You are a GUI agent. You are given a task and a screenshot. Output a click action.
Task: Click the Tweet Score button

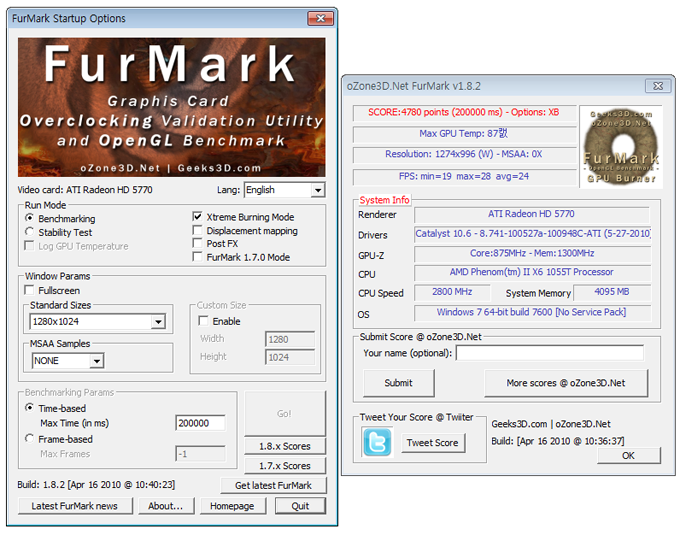(x=433, y=443)
